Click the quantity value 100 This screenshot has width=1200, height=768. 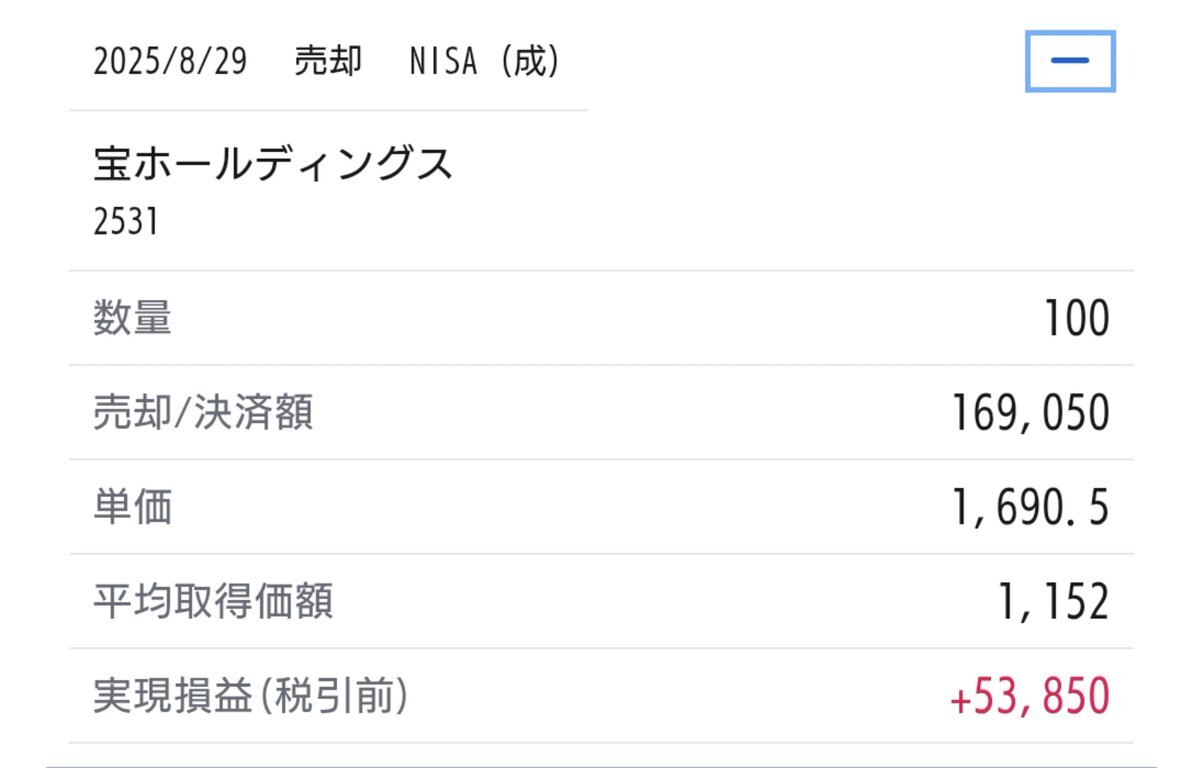tap(1076, 319)
